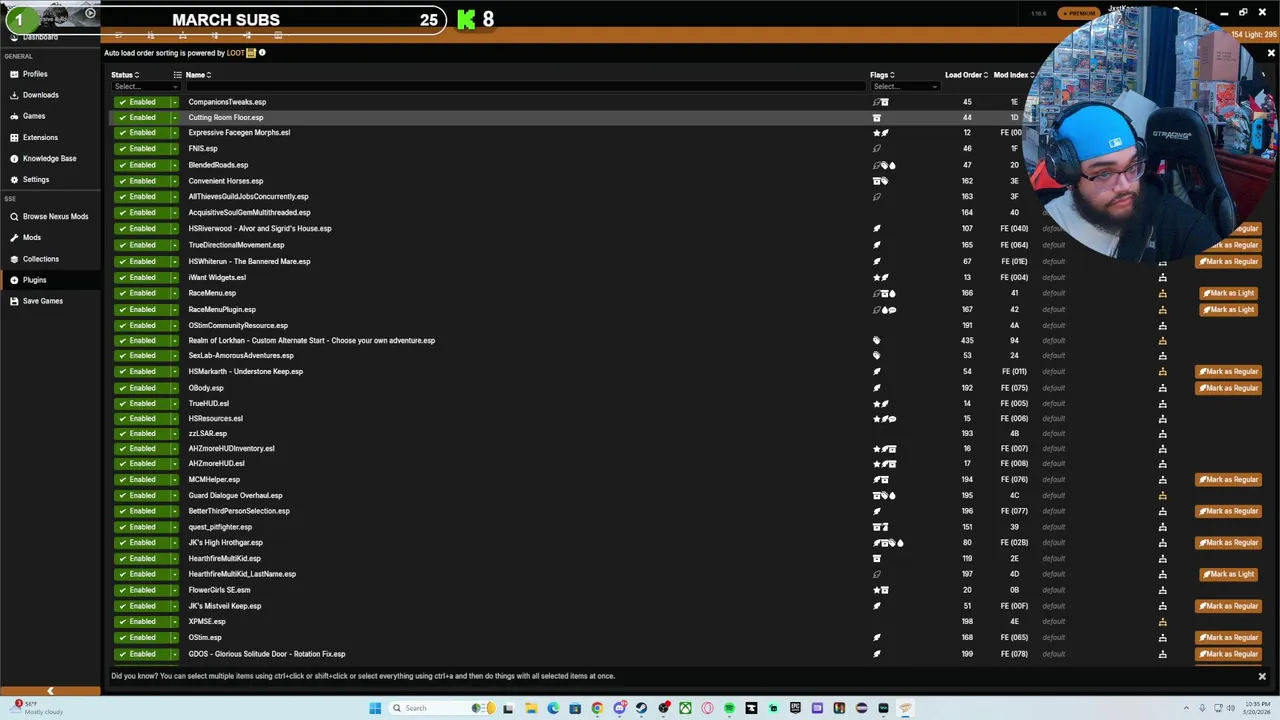Toggle Enabled status for CompanionsTweaks.esp
The width and height of the screenshot is (1280, 720).
tap(141, 102)
